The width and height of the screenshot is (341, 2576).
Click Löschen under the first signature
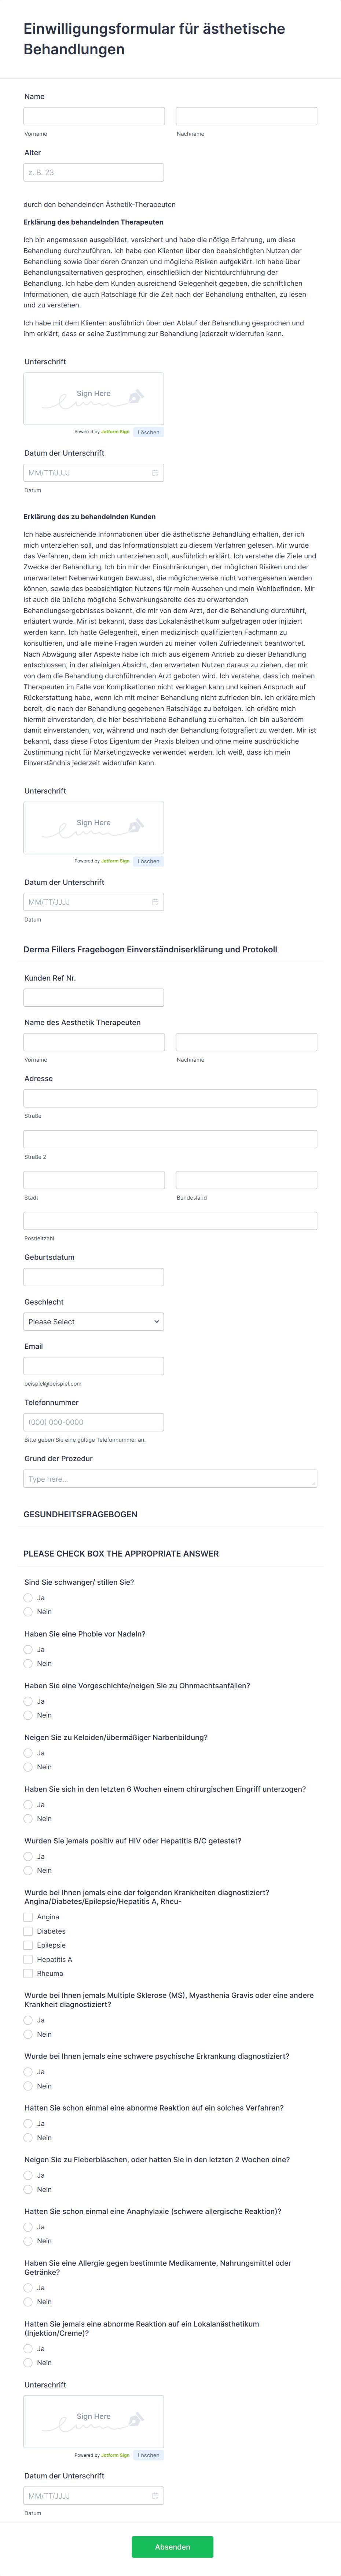point(148,432)
